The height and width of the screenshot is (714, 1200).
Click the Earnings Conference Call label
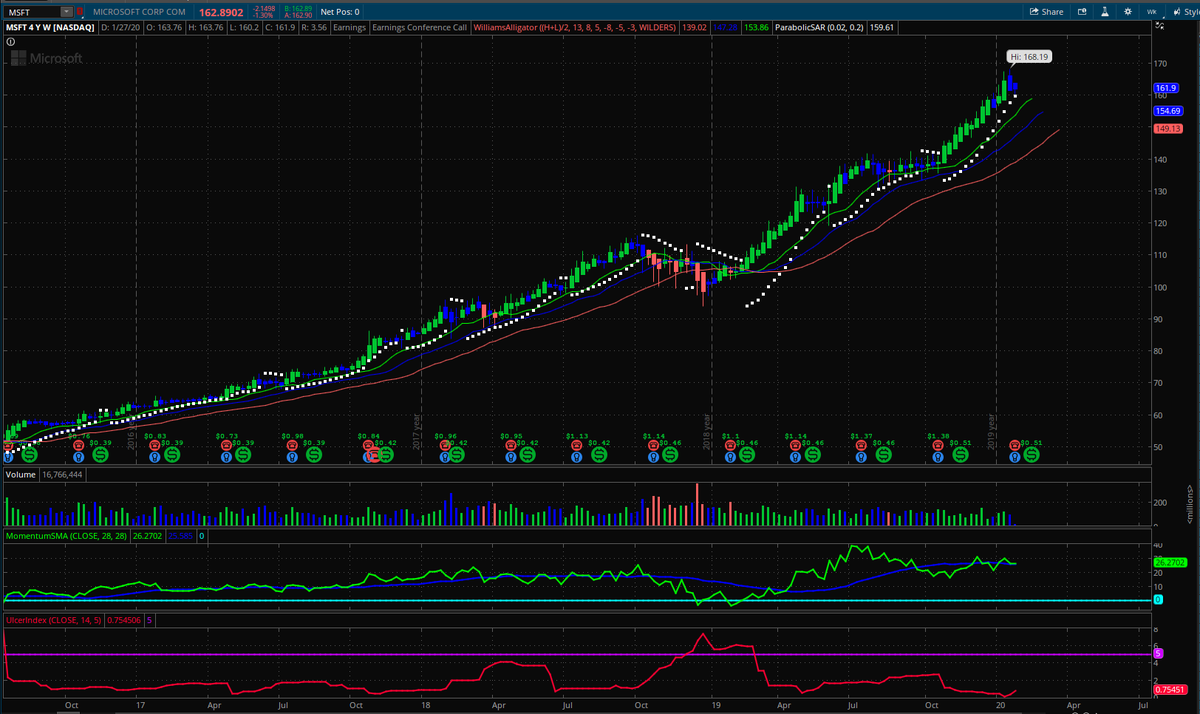click(x=419, y=27)
